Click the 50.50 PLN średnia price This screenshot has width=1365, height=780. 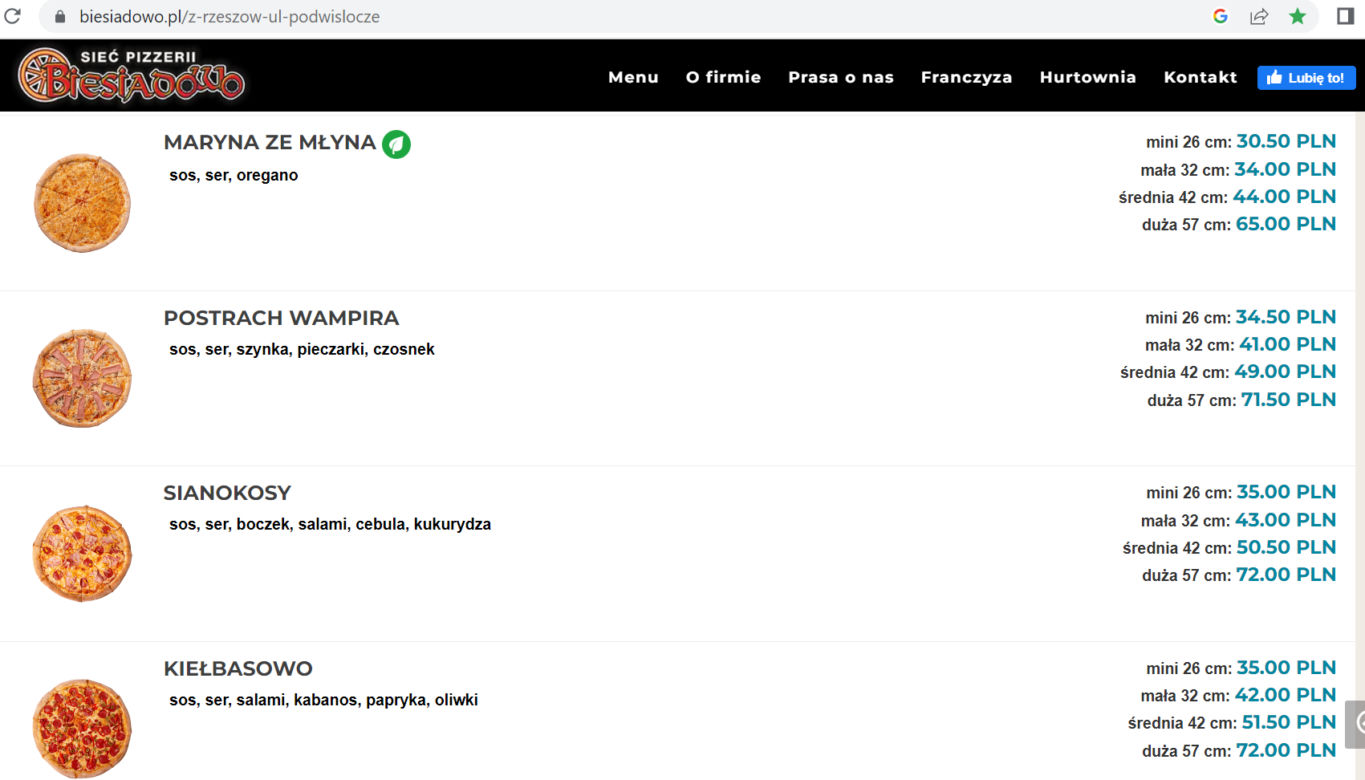1287,547
